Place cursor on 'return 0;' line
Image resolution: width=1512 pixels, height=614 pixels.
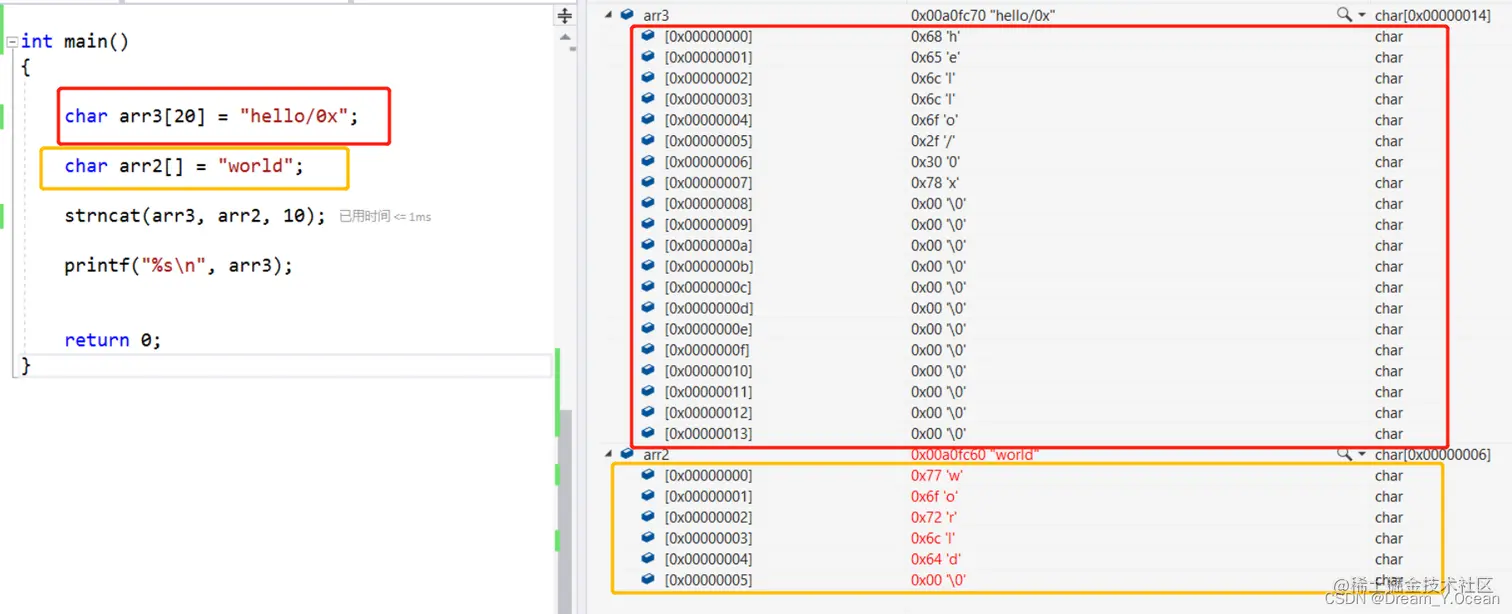(x=113, y=340)
